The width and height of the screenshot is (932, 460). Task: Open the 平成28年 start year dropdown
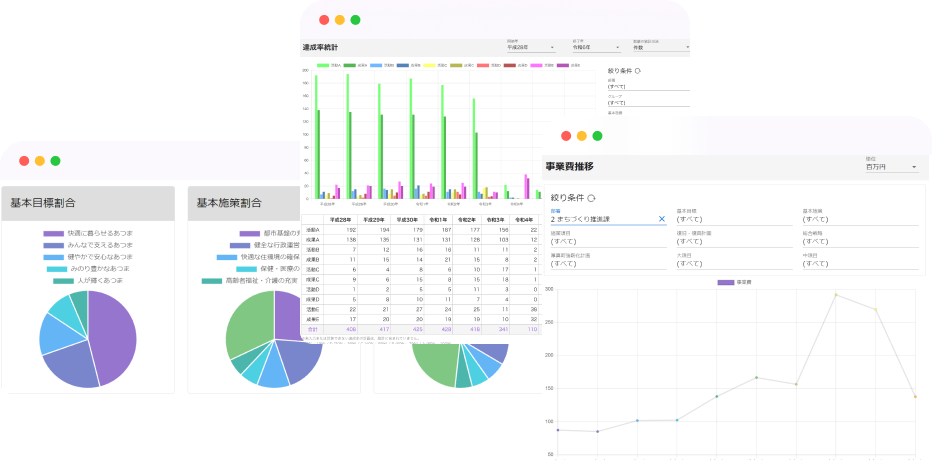coord(530,47)
